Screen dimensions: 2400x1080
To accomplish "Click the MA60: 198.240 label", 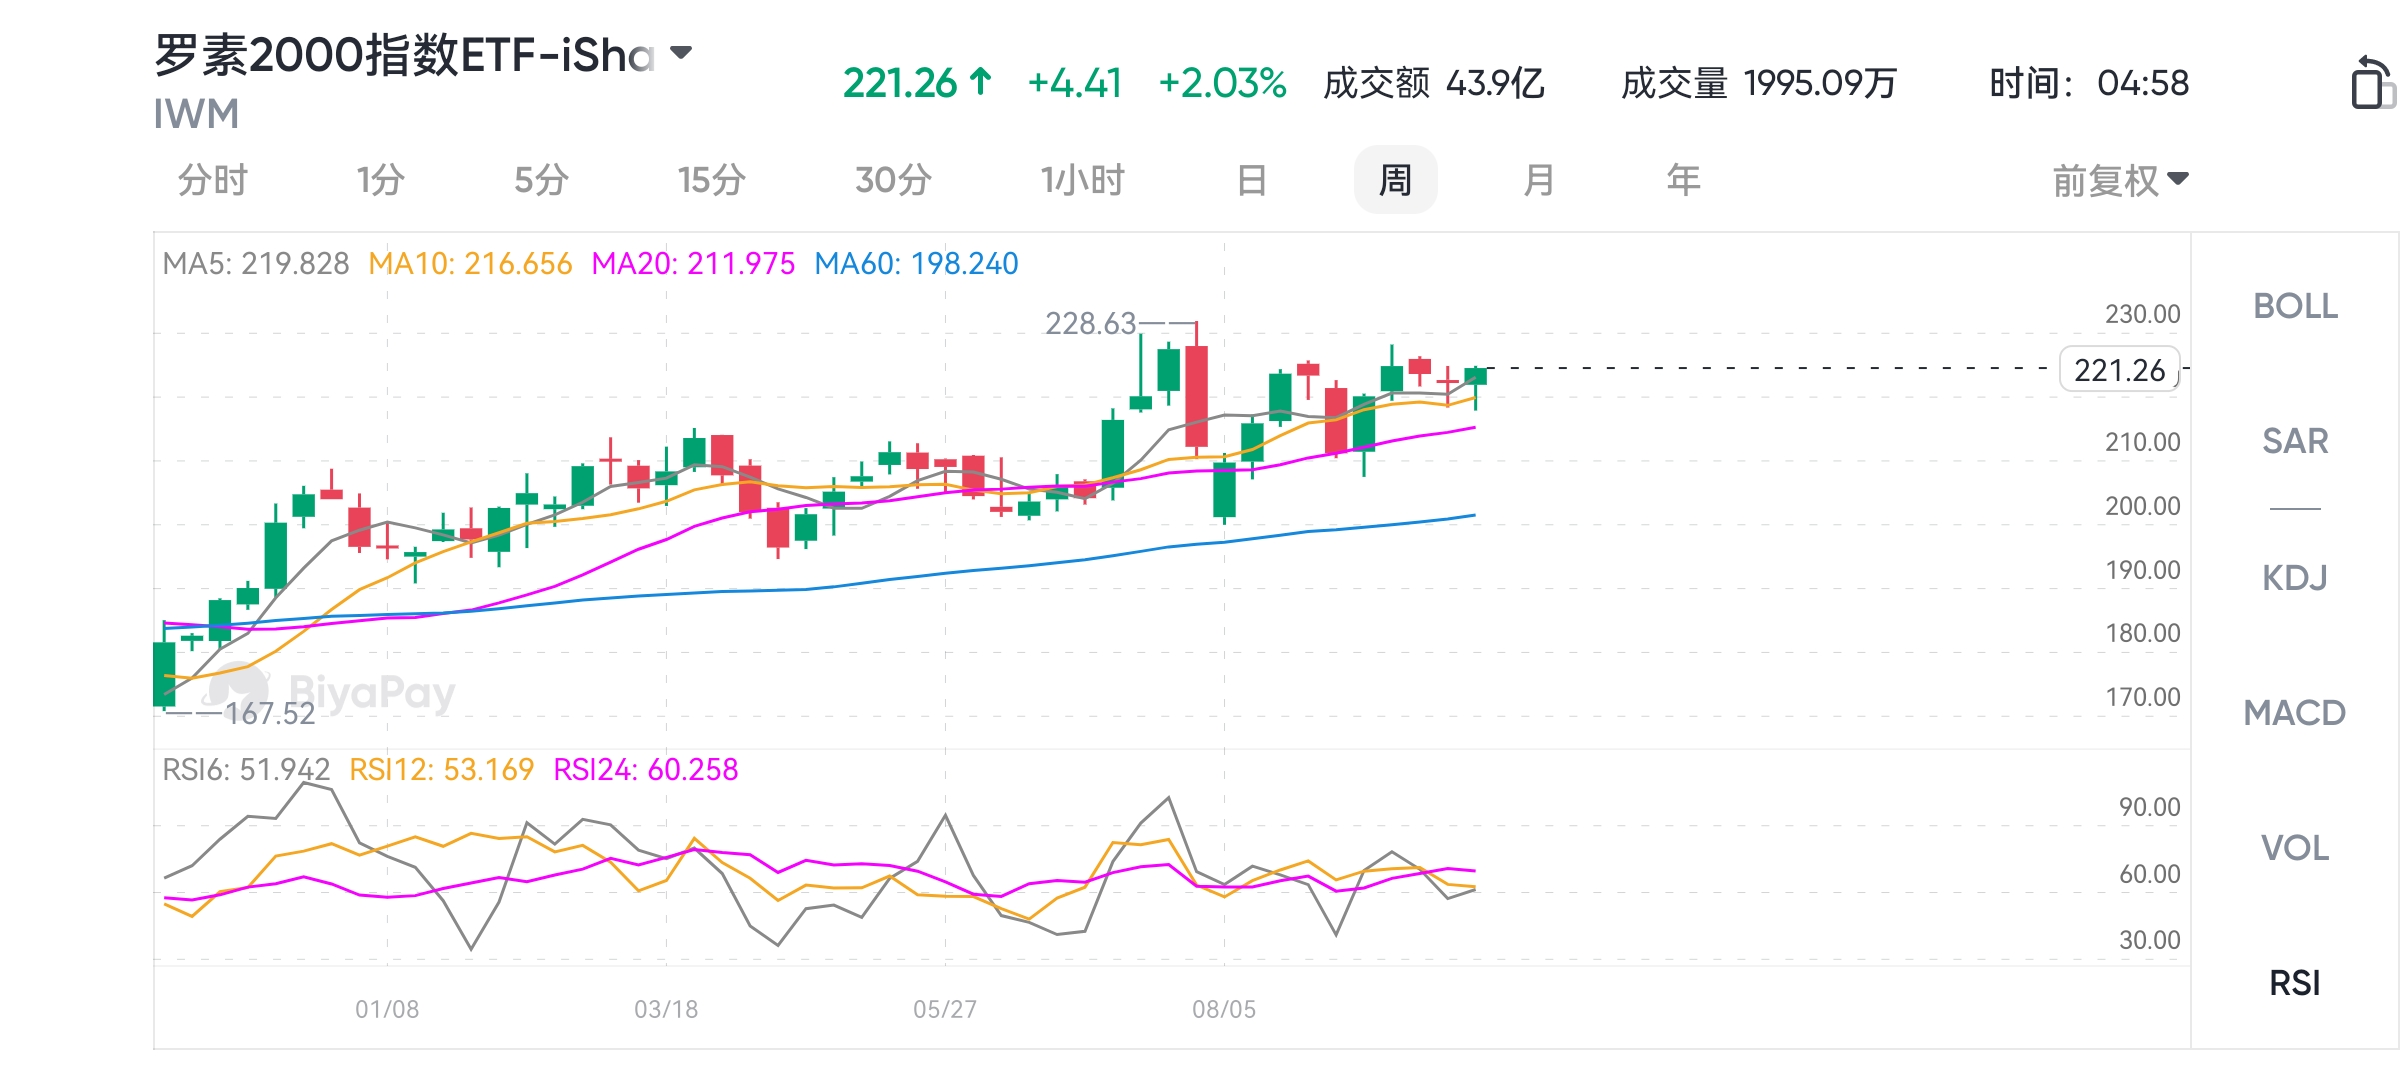I will 916,264.
